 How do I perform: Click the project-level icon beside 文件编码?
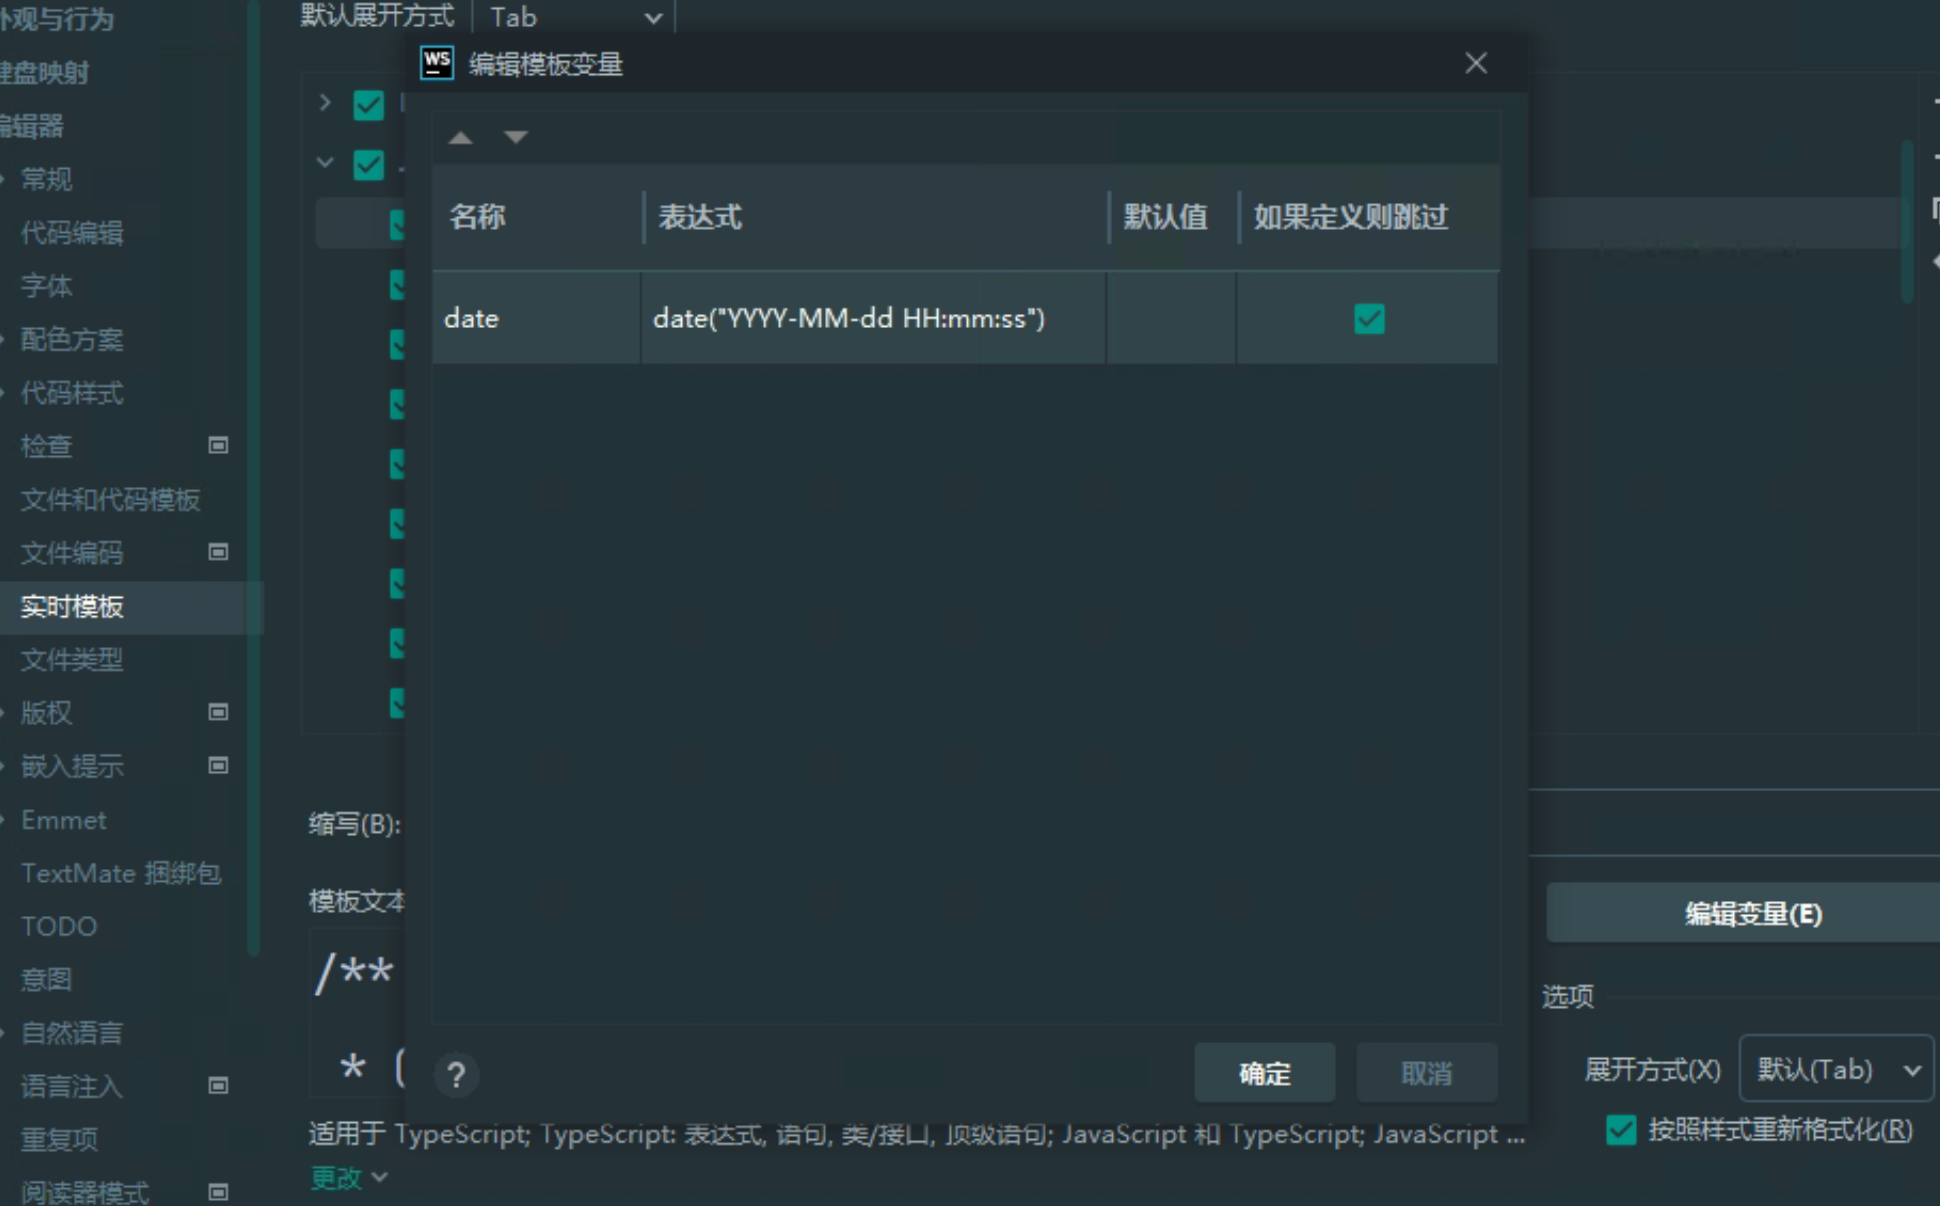(x=217, y=552)
